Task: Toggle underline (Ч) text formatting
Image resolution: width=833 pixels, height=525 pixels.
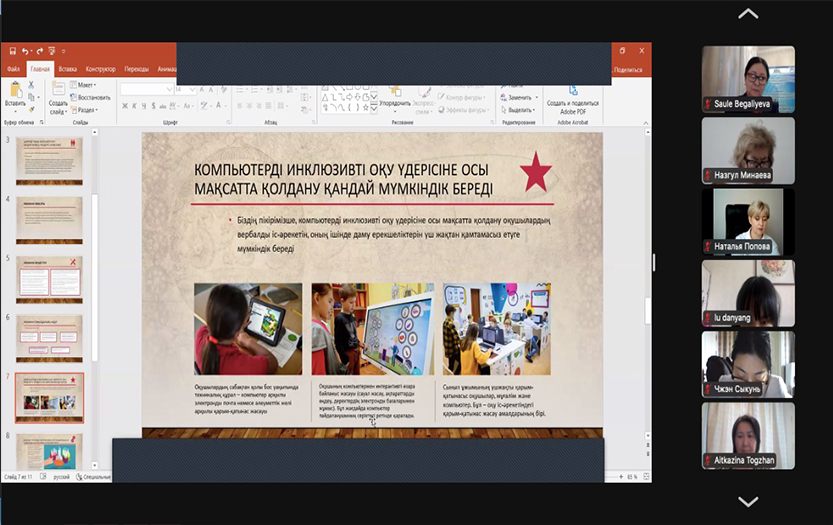Action: click(x=145, y=105)
